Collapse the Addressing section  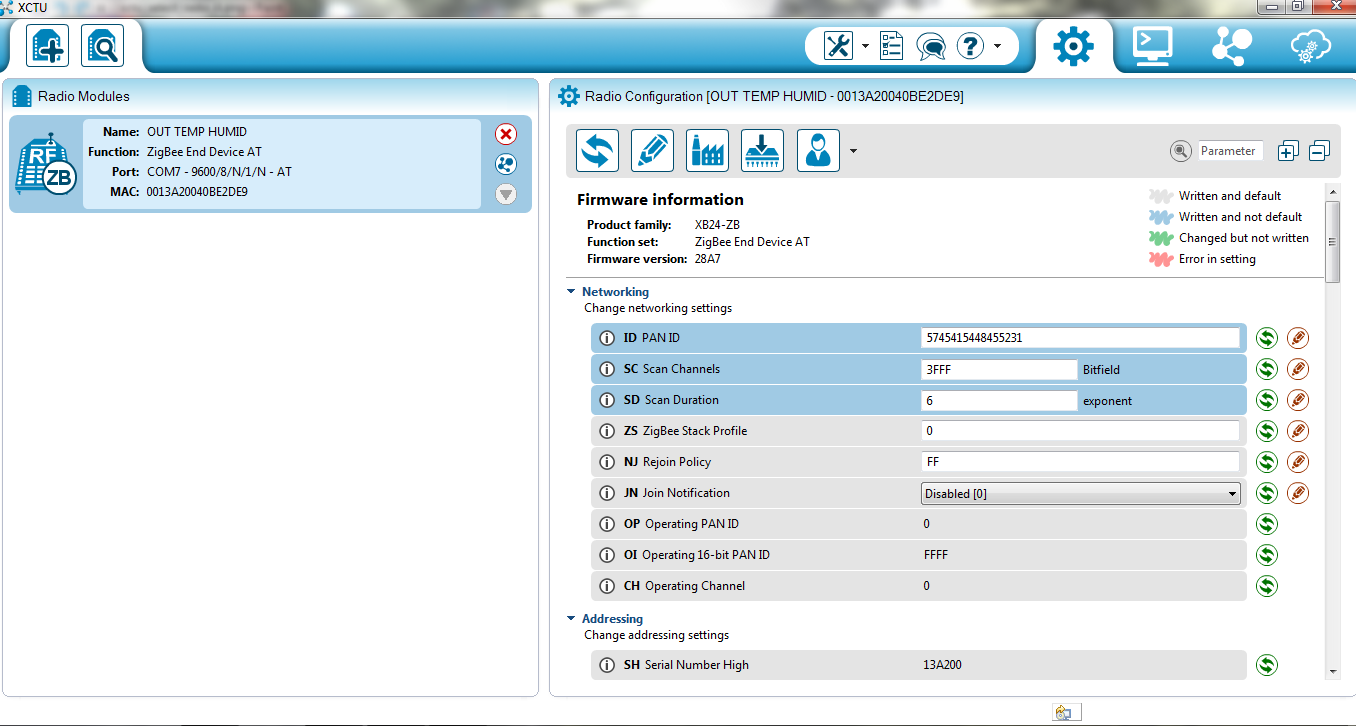[571, 619]
